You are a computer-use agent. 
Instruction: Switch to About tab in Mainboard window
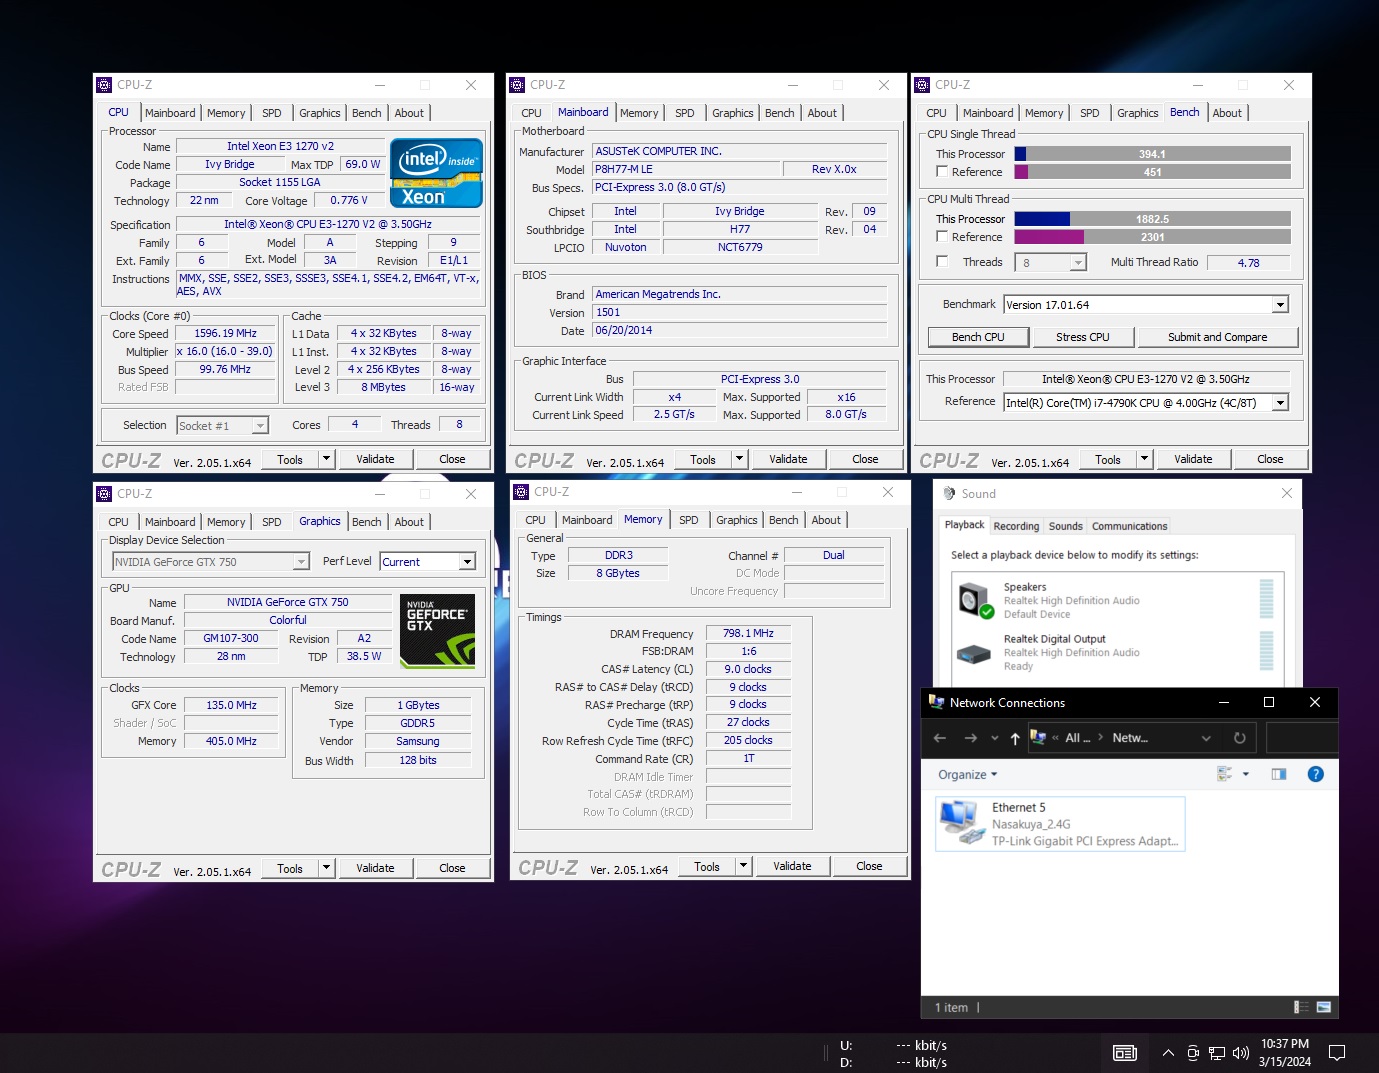point(822,113)
